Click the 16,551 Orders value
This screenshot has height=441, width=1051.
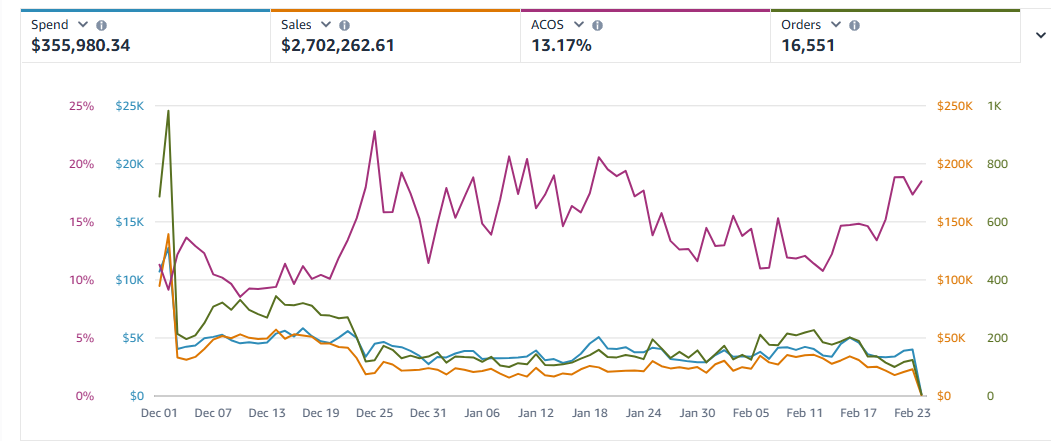(x=808, y=45)
